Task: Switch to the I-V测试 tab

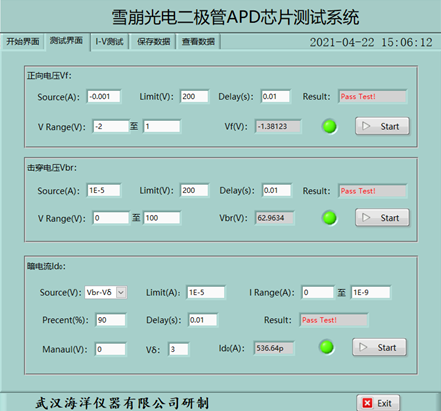Action: (x=109, y=42)
